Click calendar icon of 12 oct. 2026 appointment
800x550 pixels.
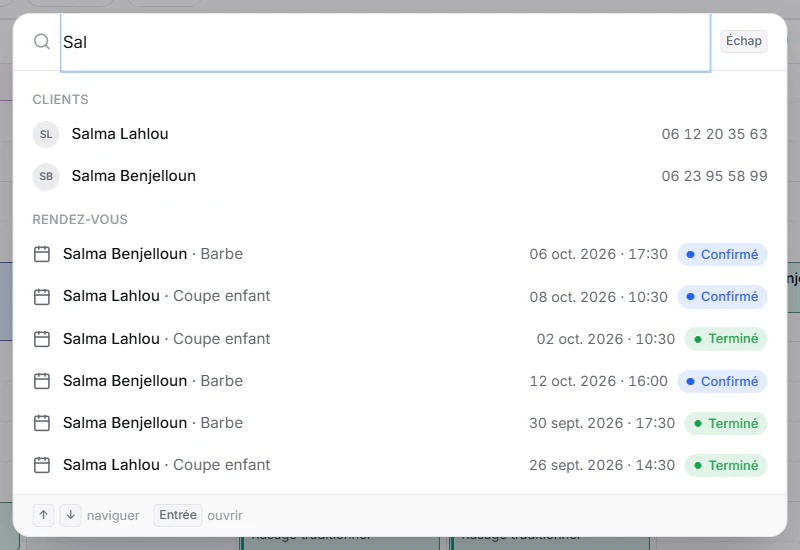click(x=42, y=381)
